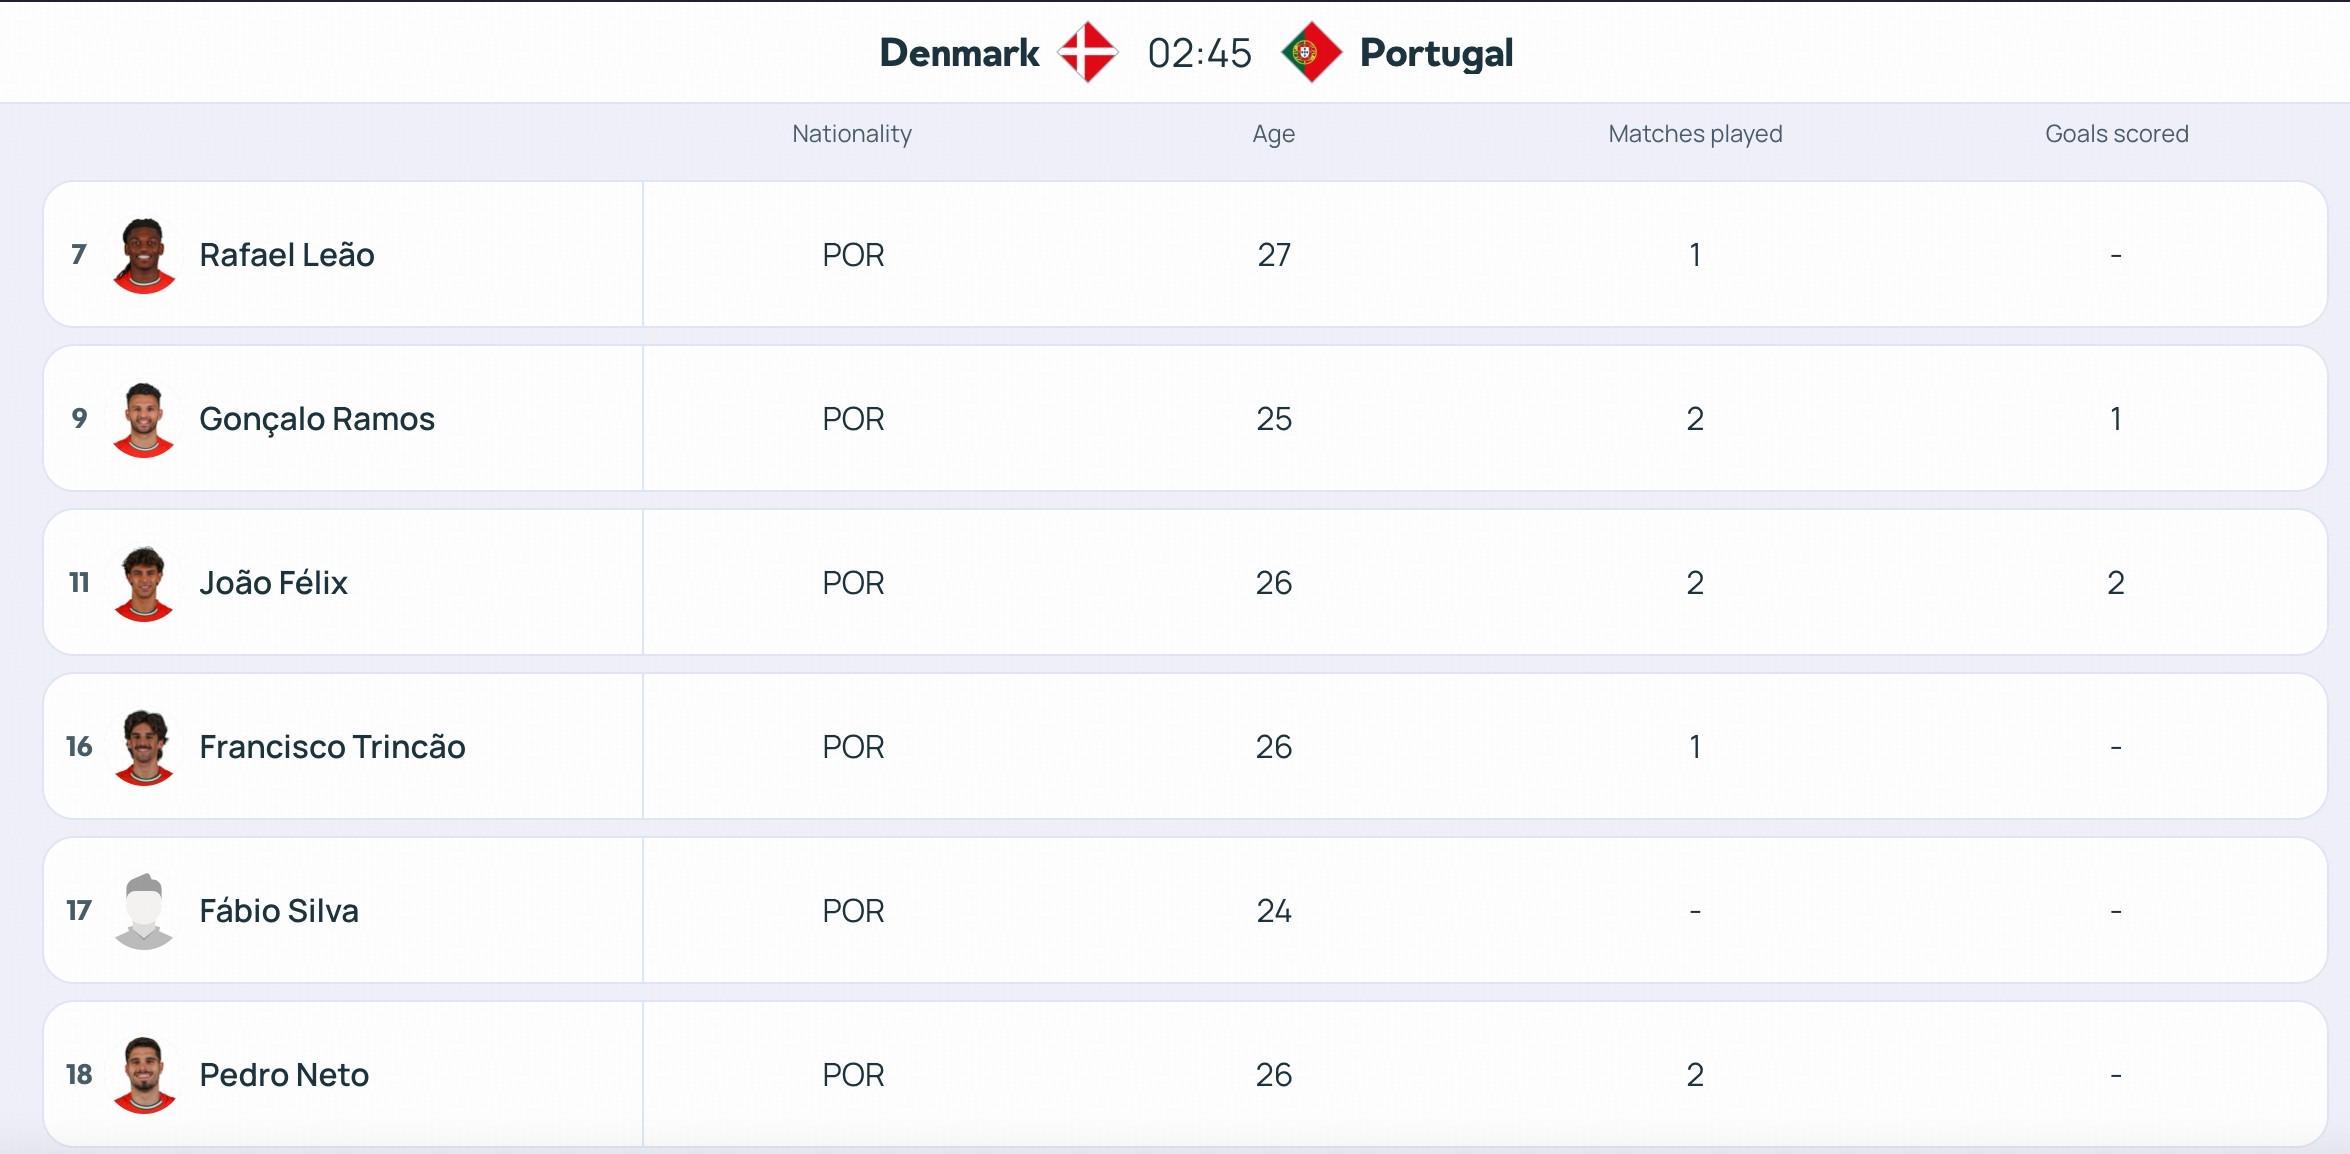Select the Pedro Neto player name

pyautogui.click(x=284, y=1075)
